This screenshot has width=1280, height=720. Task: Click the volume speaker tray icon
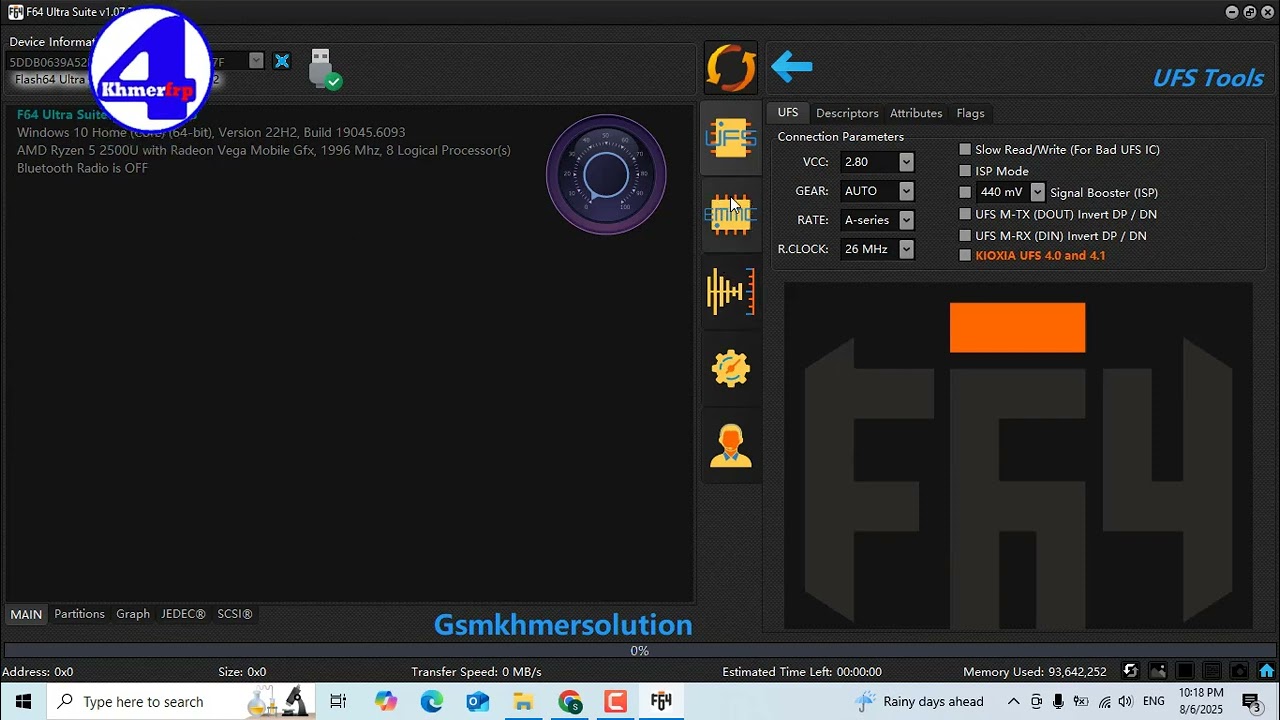[1126, 702]
